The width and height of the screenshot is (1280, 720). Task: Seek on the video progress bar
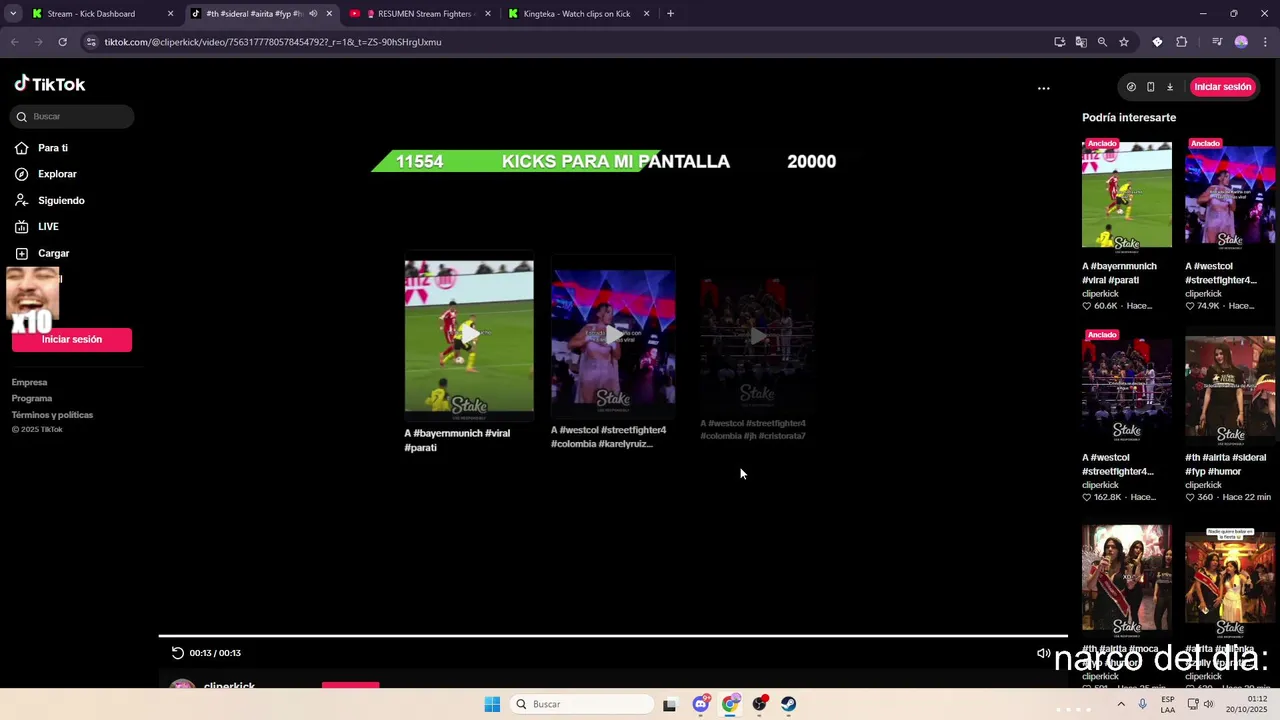tap(612, 636)
